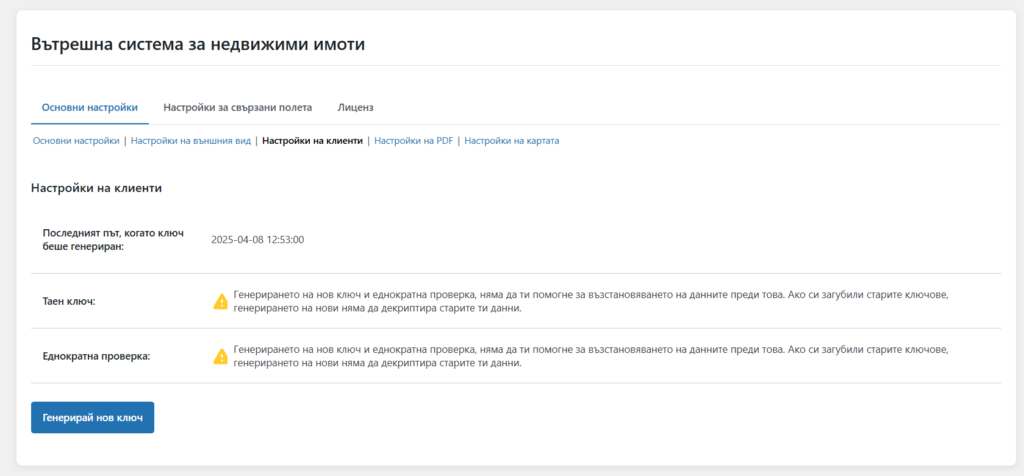
Task: Open the Основни настройки sub-navigation link
Action: [76, 141]
